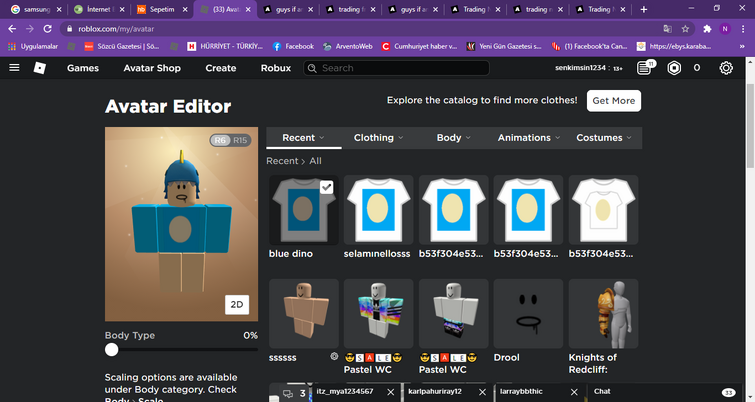Image resolution: width=755 pixels, height=402 pixels.
Task: Open the settings gear icon
Action: click(x=726, y=68)
